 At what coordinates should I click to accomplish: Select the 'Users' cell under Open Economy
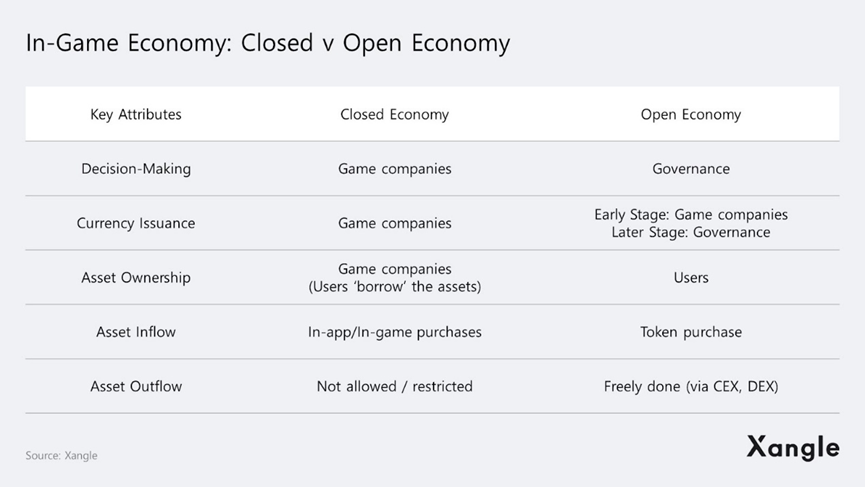[x=691, y=277]
